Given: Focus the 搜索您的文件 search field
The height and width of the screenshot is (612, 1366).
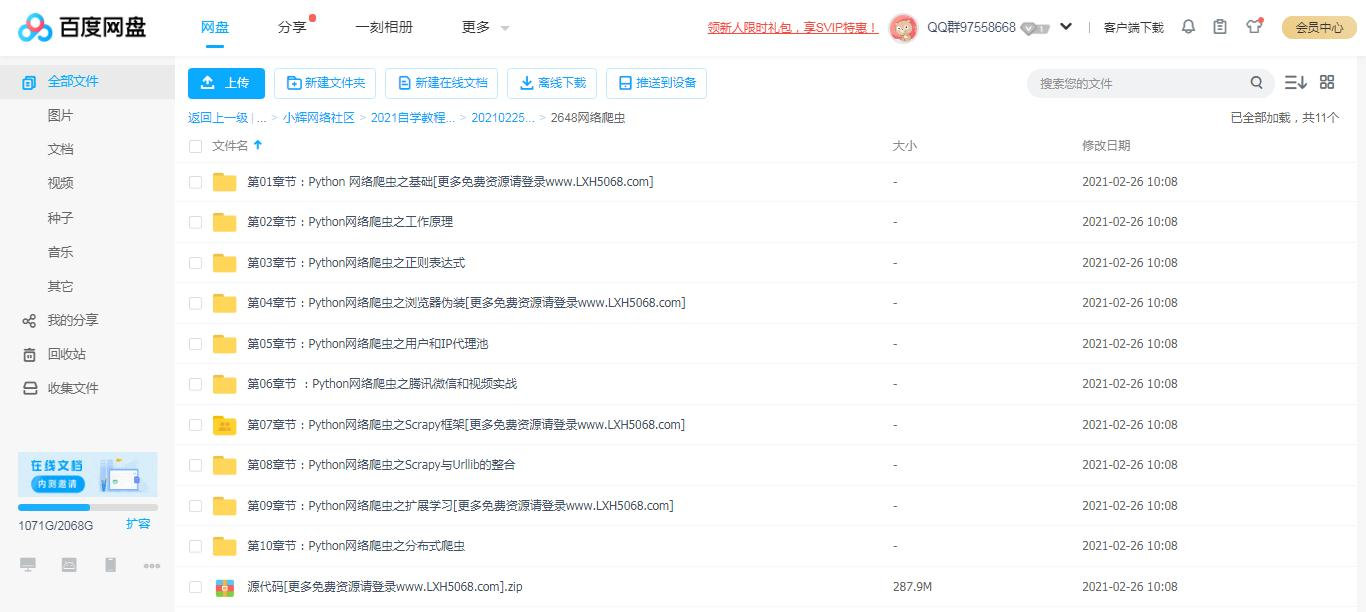Looking at the screenshot, I should click(x=1140, y=83).
